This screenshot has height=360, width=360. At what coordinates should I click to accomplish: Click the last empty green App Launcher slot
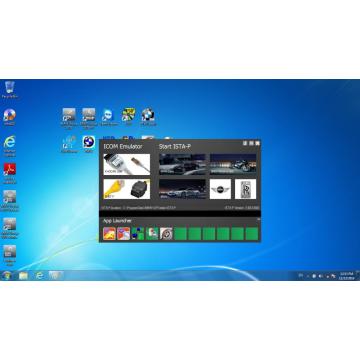tap(252, 234)
